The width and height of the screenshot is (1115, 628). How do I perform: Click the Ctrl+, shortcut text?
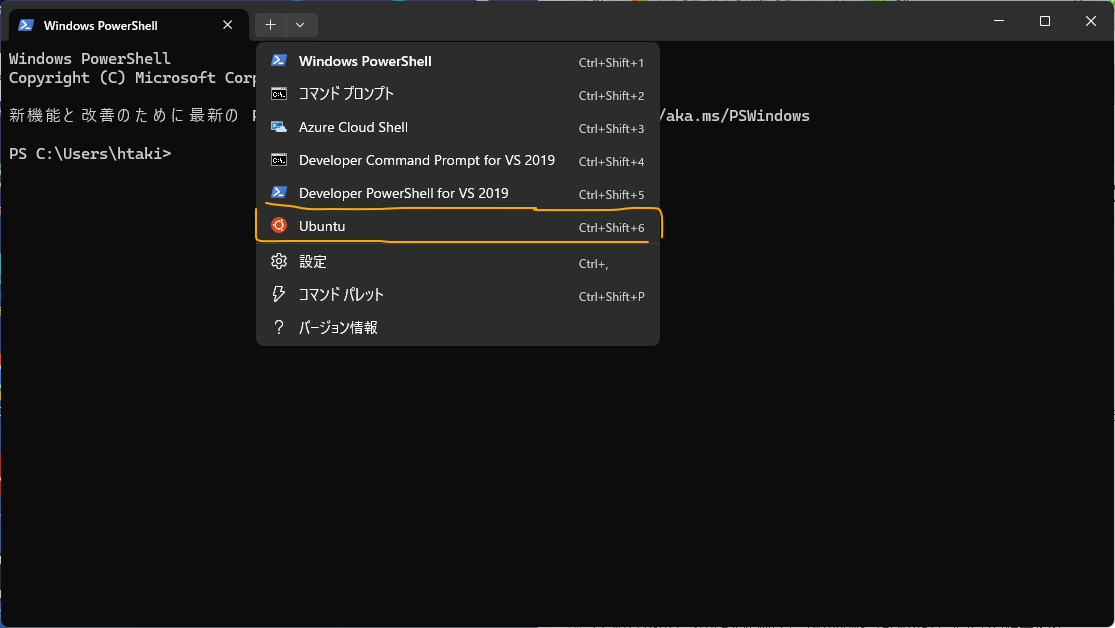594,264
